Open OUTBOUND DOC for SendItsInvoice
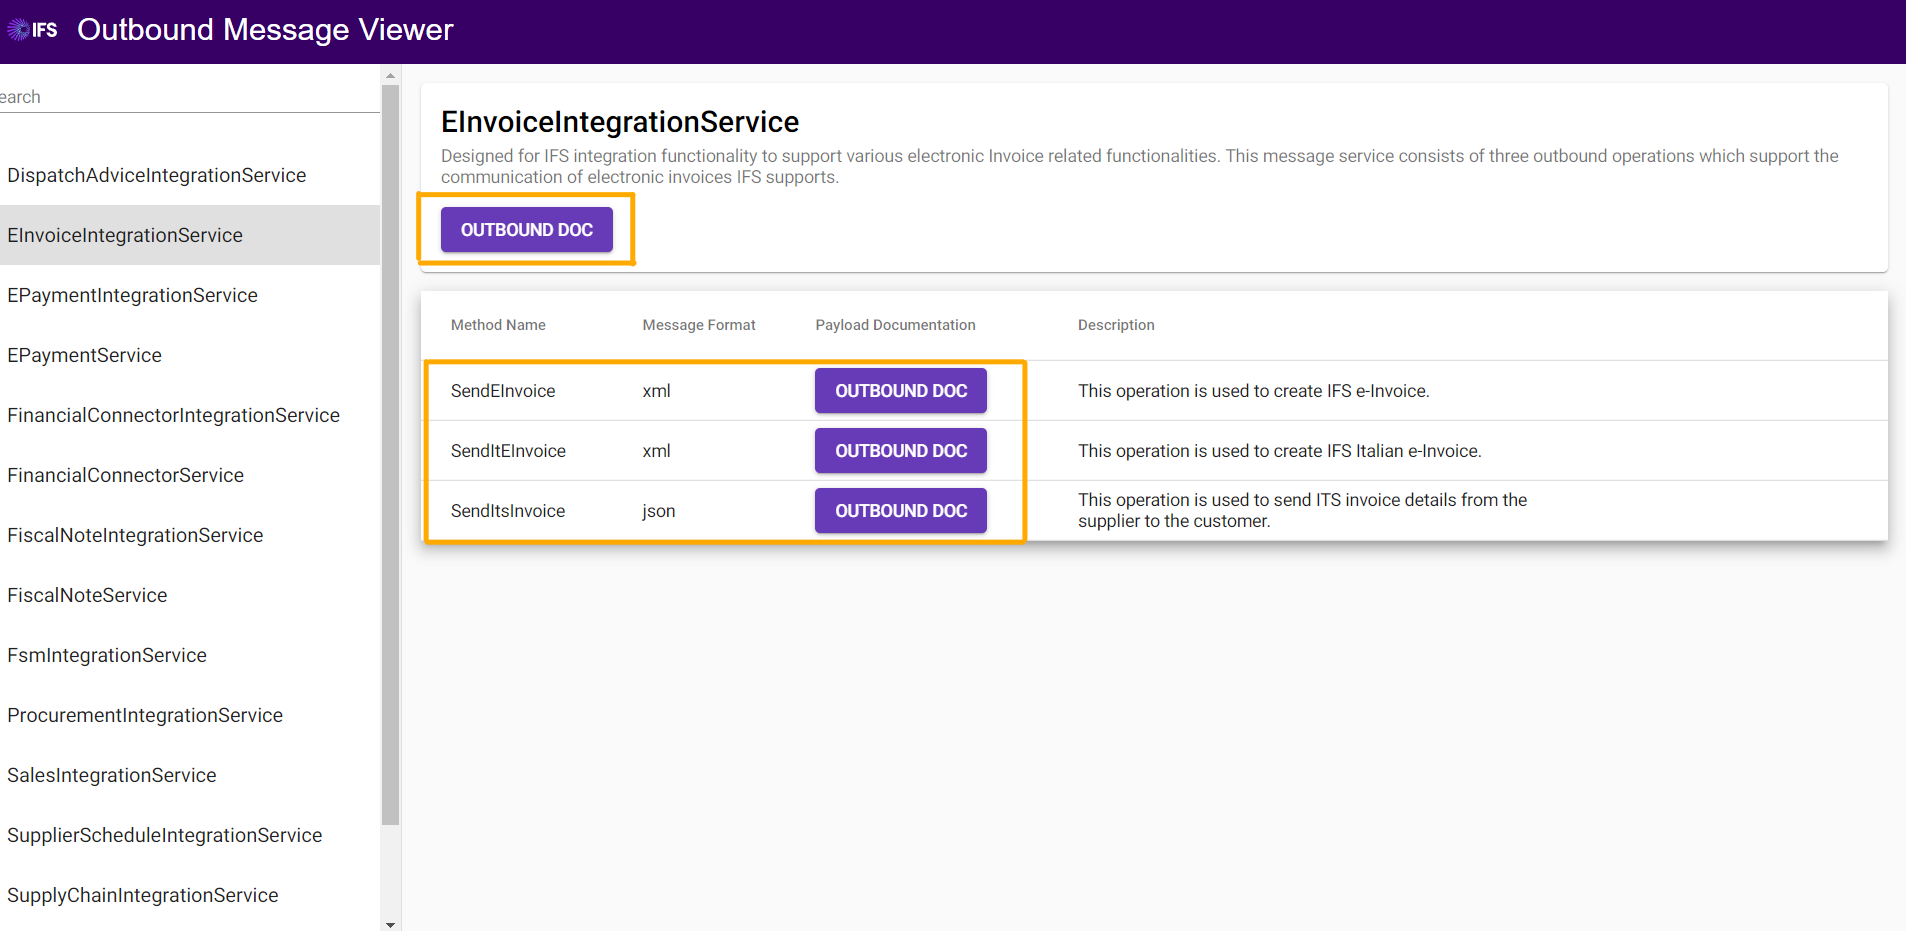Viewport: 1906px width, 931px height. pos(900,511)
